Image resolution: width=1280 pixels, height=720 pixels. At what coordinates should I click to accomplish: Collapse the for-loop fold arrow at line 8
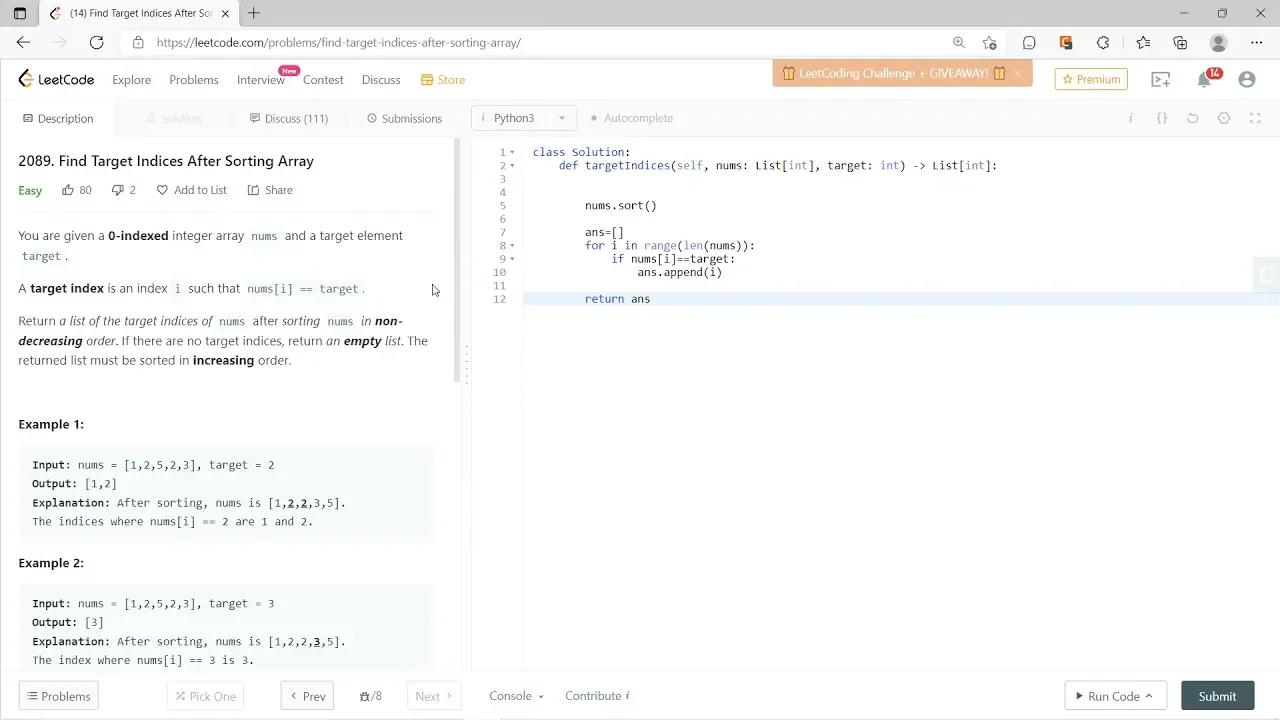(513, 246)
